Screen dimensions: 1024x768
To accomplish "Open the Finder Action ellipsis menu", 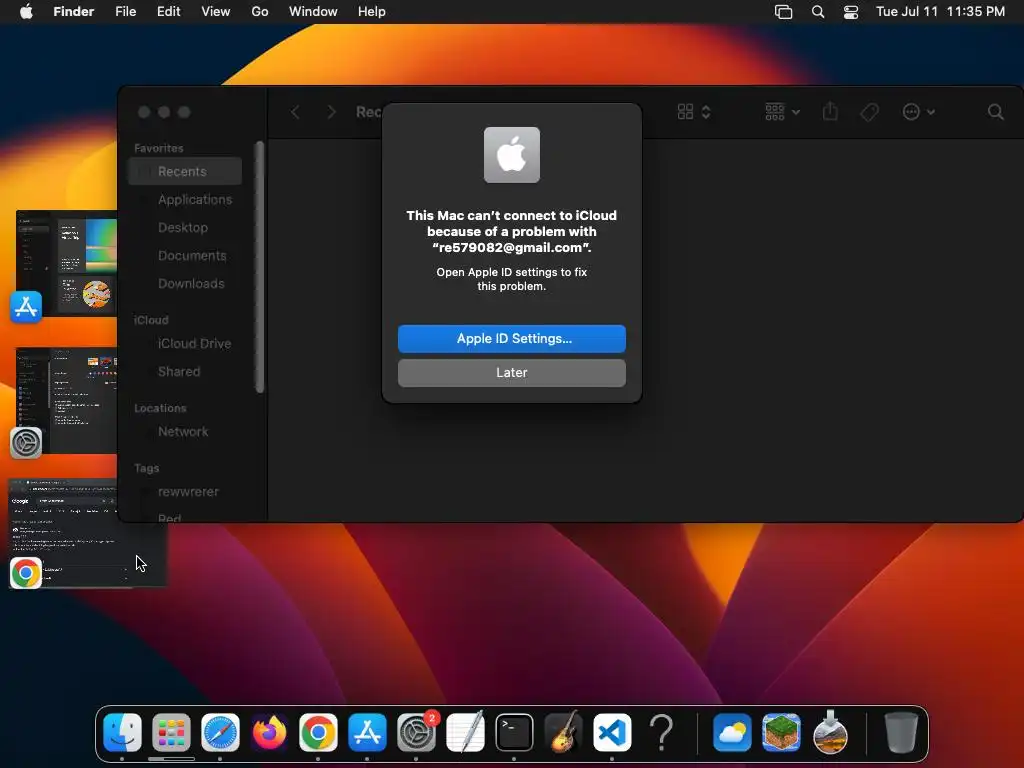I will [918, 112].
